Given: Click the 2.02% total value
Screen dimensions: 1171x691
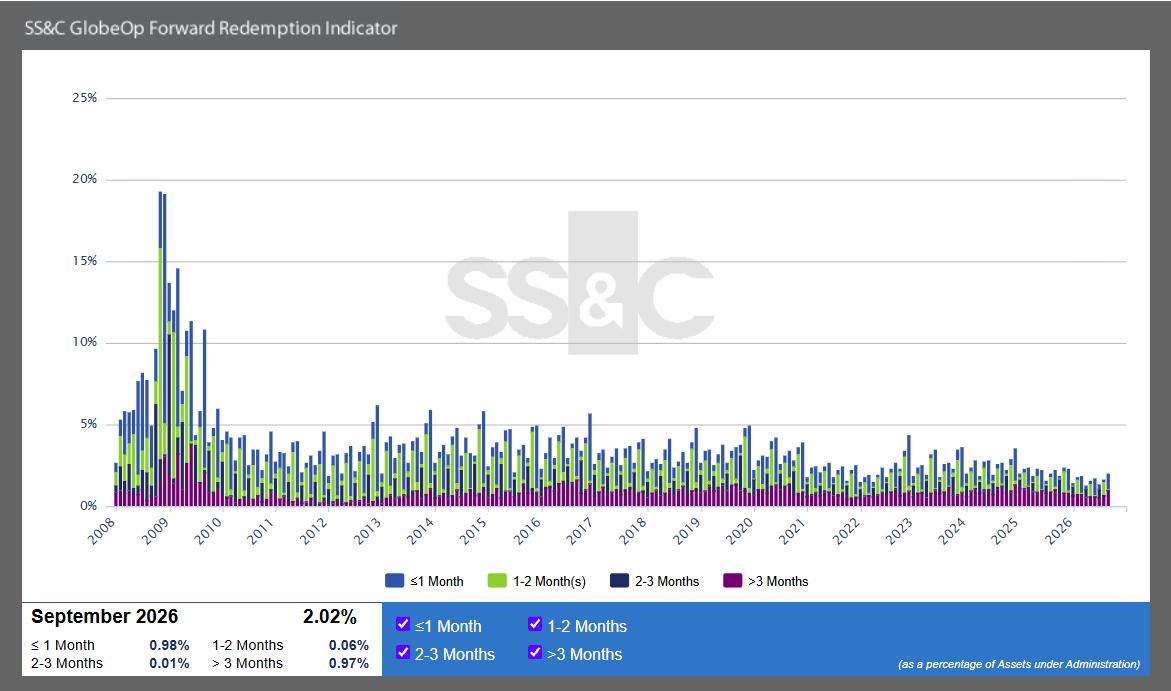Looking at the screenshot, I should coord(329,616).
